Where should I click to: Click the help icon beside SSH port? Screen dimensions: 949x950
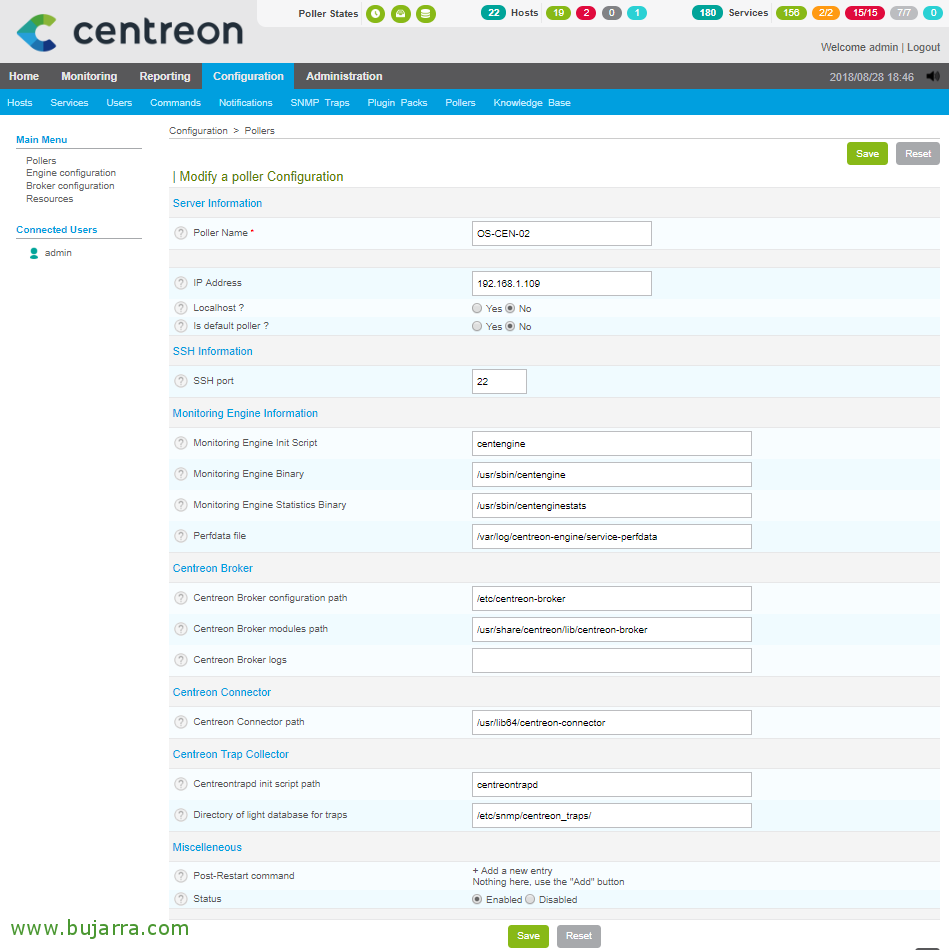[x=181, y=381]
